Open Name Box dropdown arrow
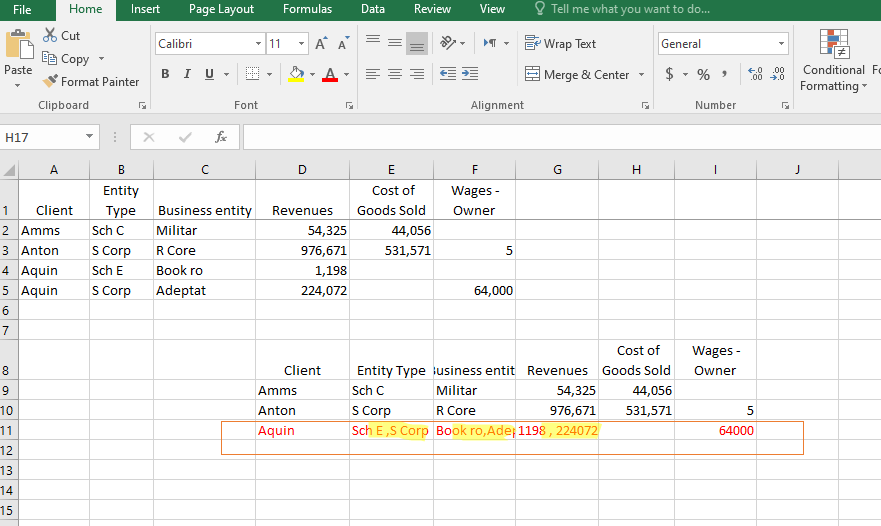 pos(89,137)
